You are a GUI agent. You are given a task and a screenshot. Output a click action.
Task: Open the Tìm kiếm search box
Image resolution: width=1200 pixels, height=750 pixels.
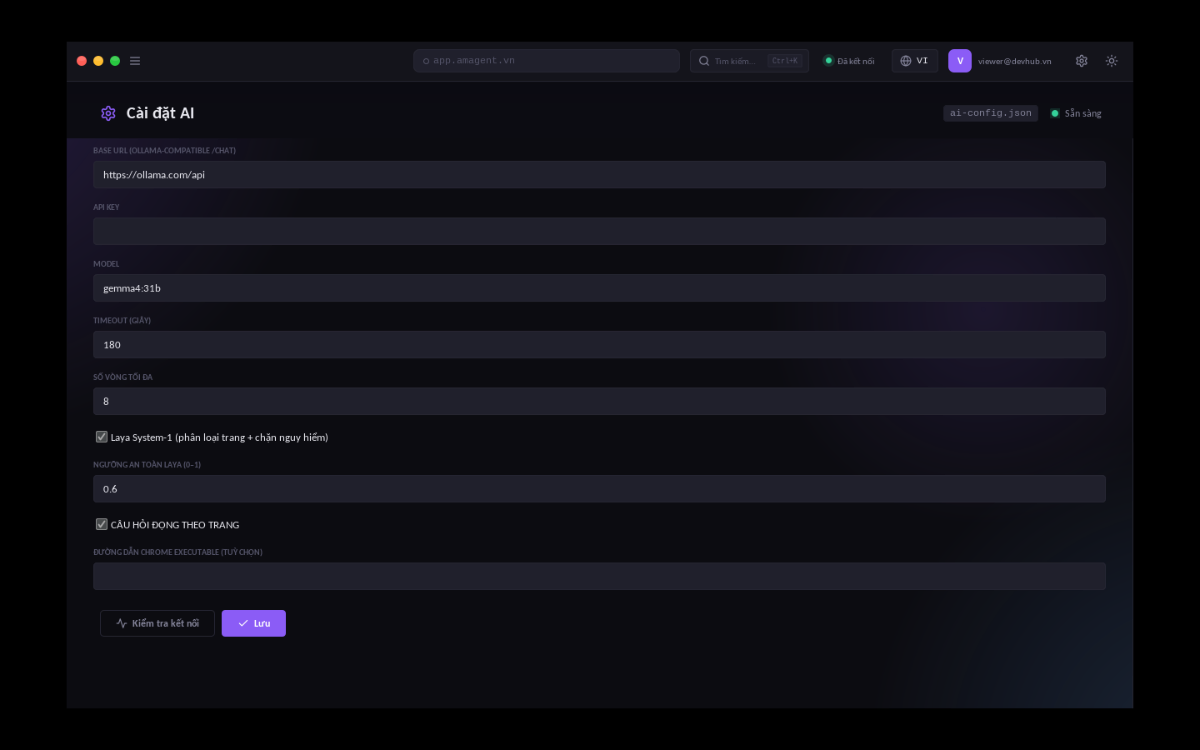[x=749, y=61]
